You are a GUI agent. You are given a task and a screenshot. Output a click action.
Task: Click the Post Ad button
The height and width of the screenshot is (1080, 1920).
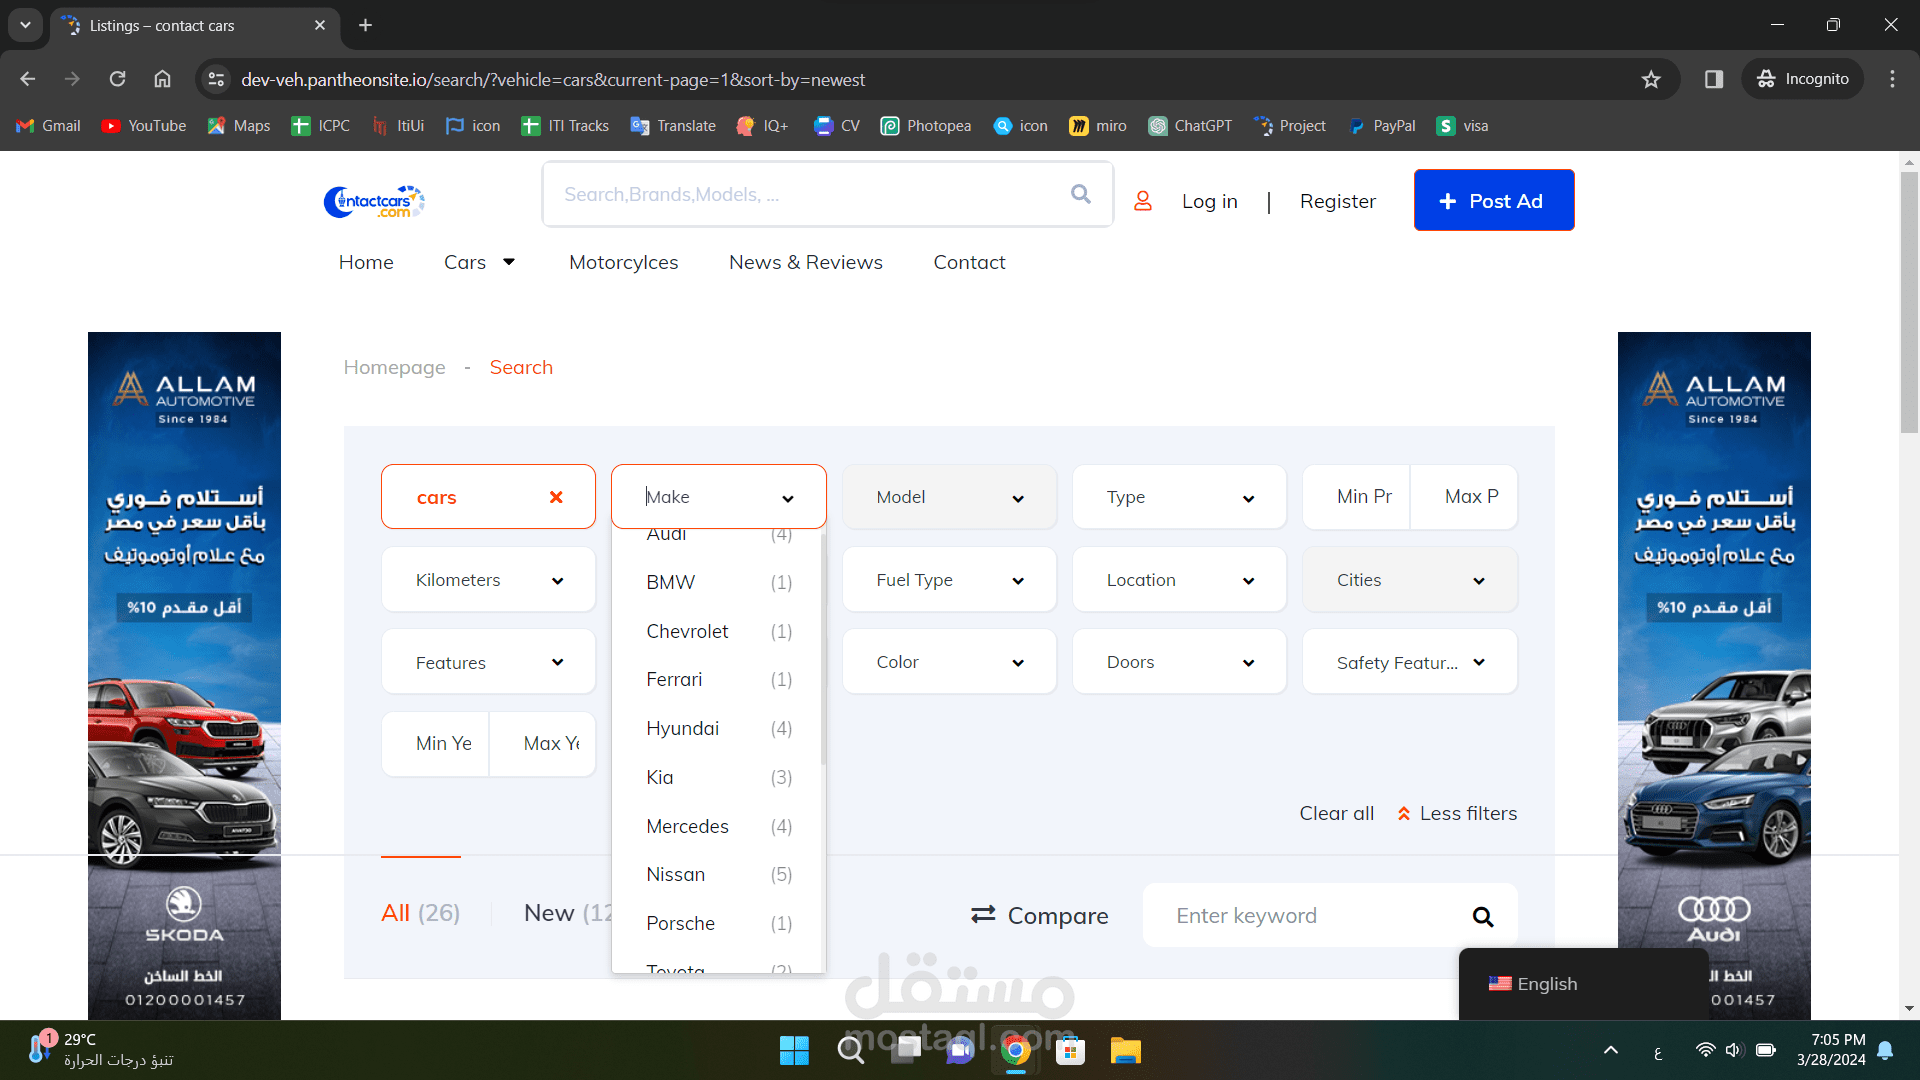[x=1493, y=200]
